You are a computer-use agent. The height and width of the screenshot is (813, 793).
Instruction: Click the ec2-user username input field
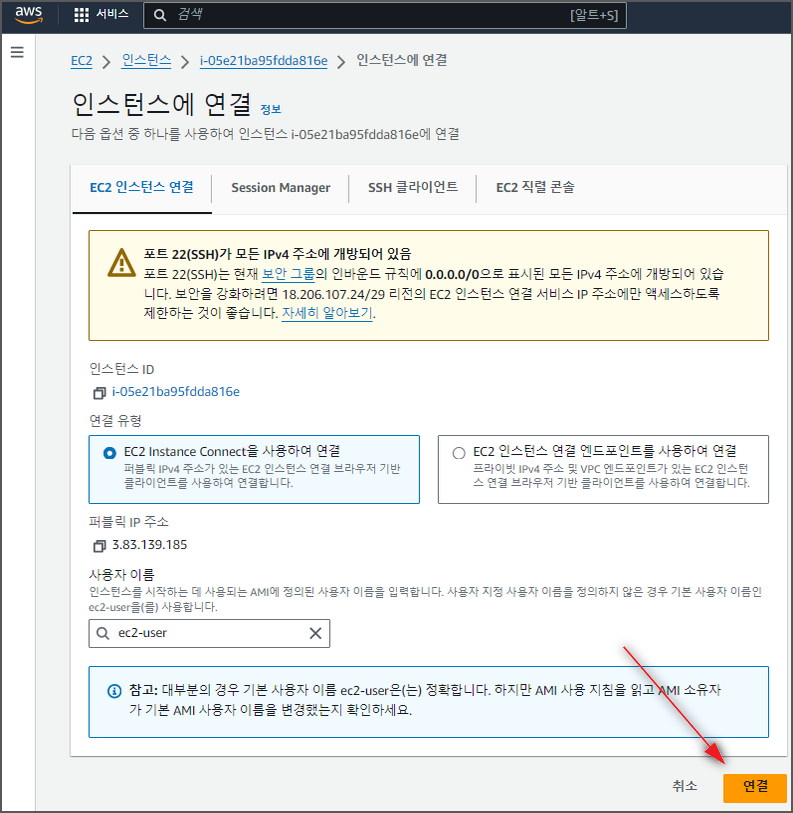coord(209,633)
